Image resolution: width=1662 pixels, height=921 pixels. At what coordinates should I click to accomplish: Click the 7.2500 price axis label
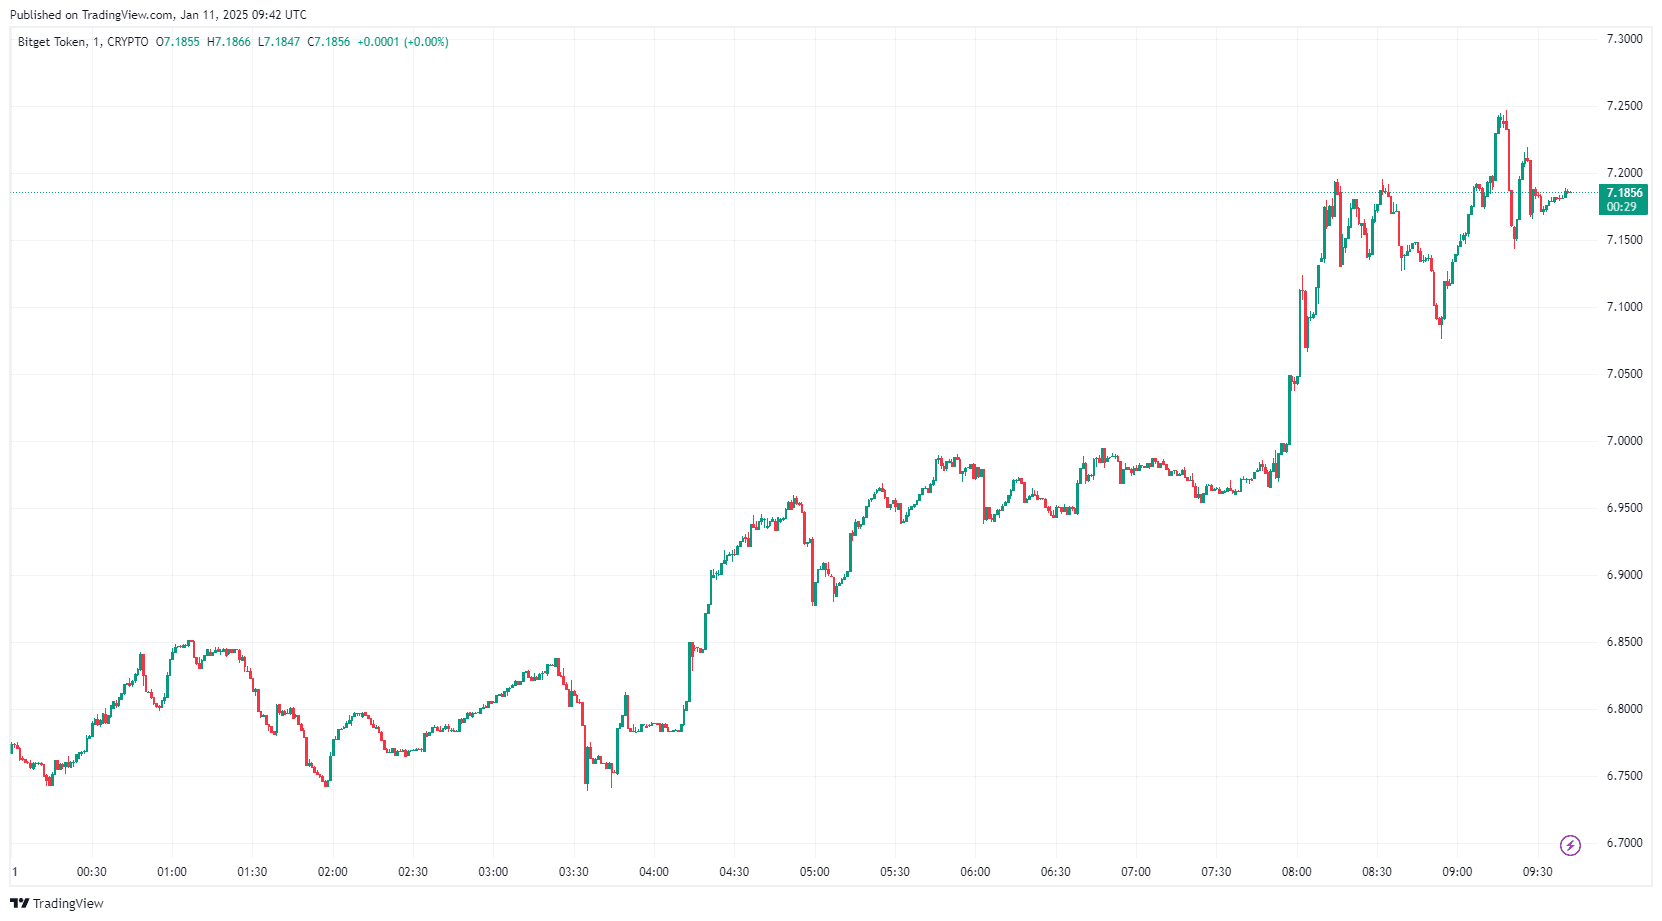[x=1624, y=106]
